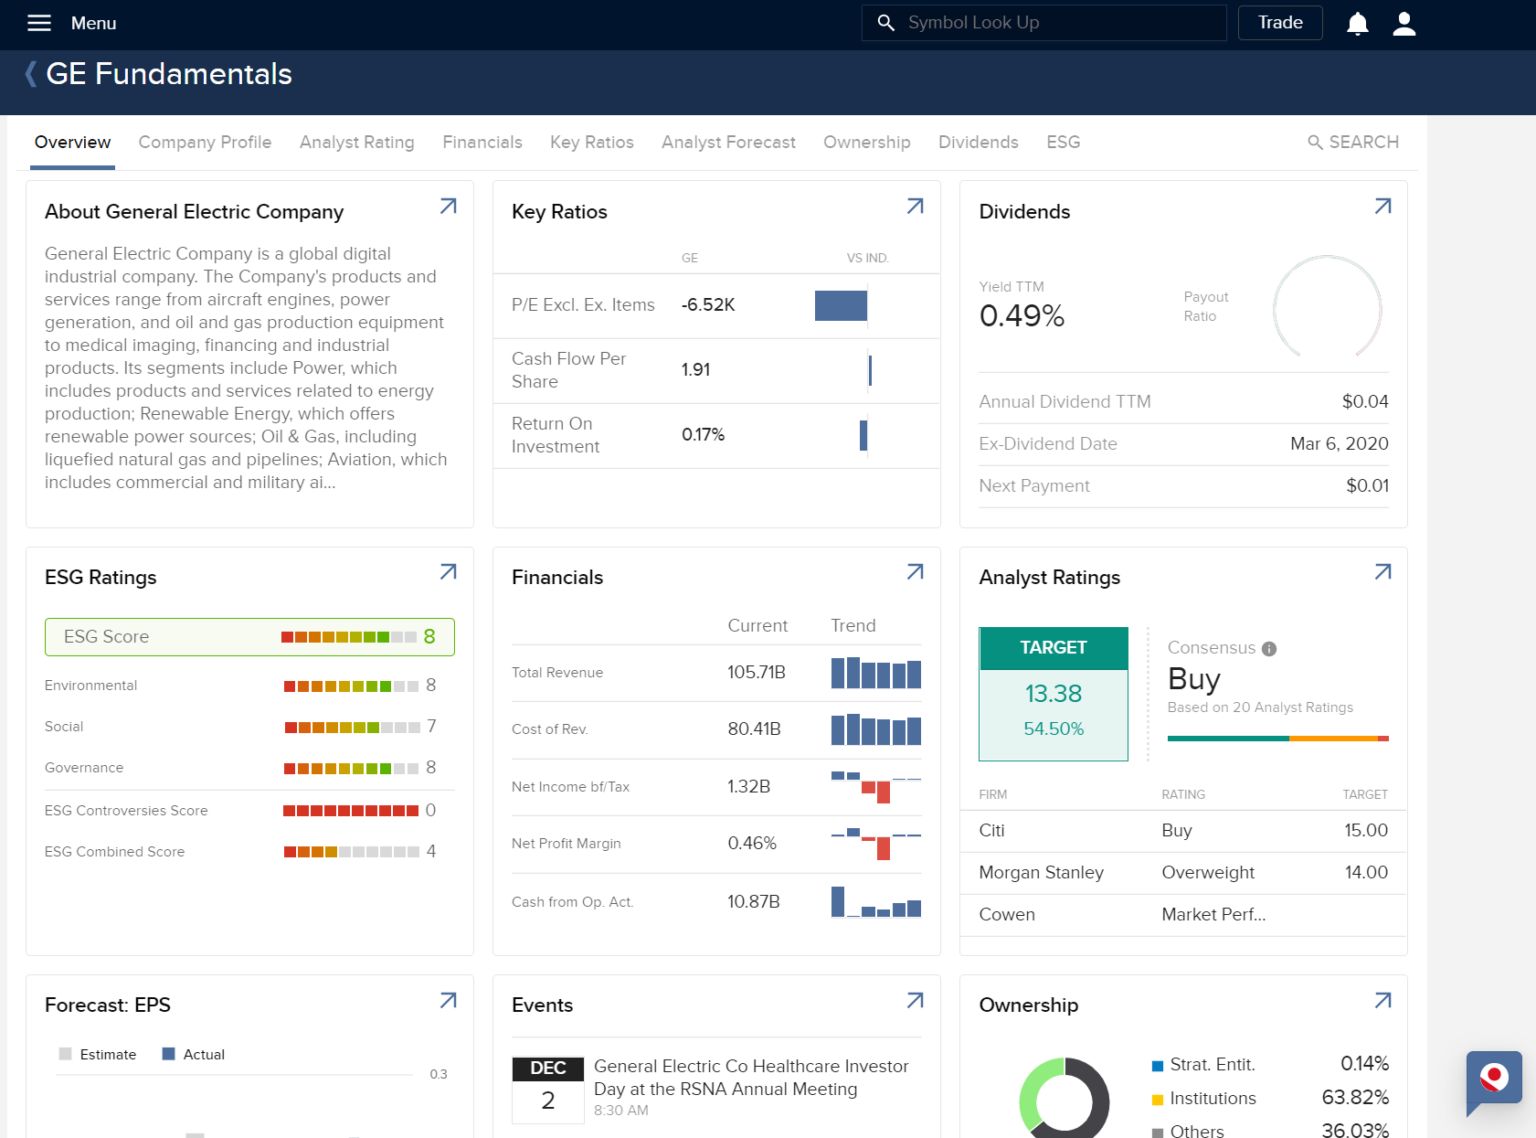Click the SEARCH magnifier icon
The height and width of the screenshot is (1138, 1536).
click(1315, 142)
